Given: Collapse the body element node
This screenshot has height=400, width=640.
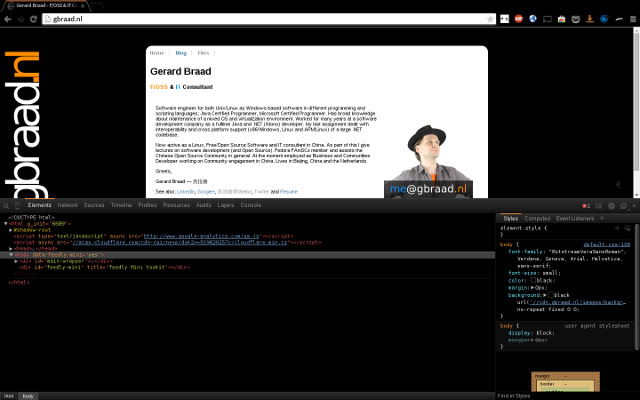Looking at the screenshot, I should click(x=11, y=255).
